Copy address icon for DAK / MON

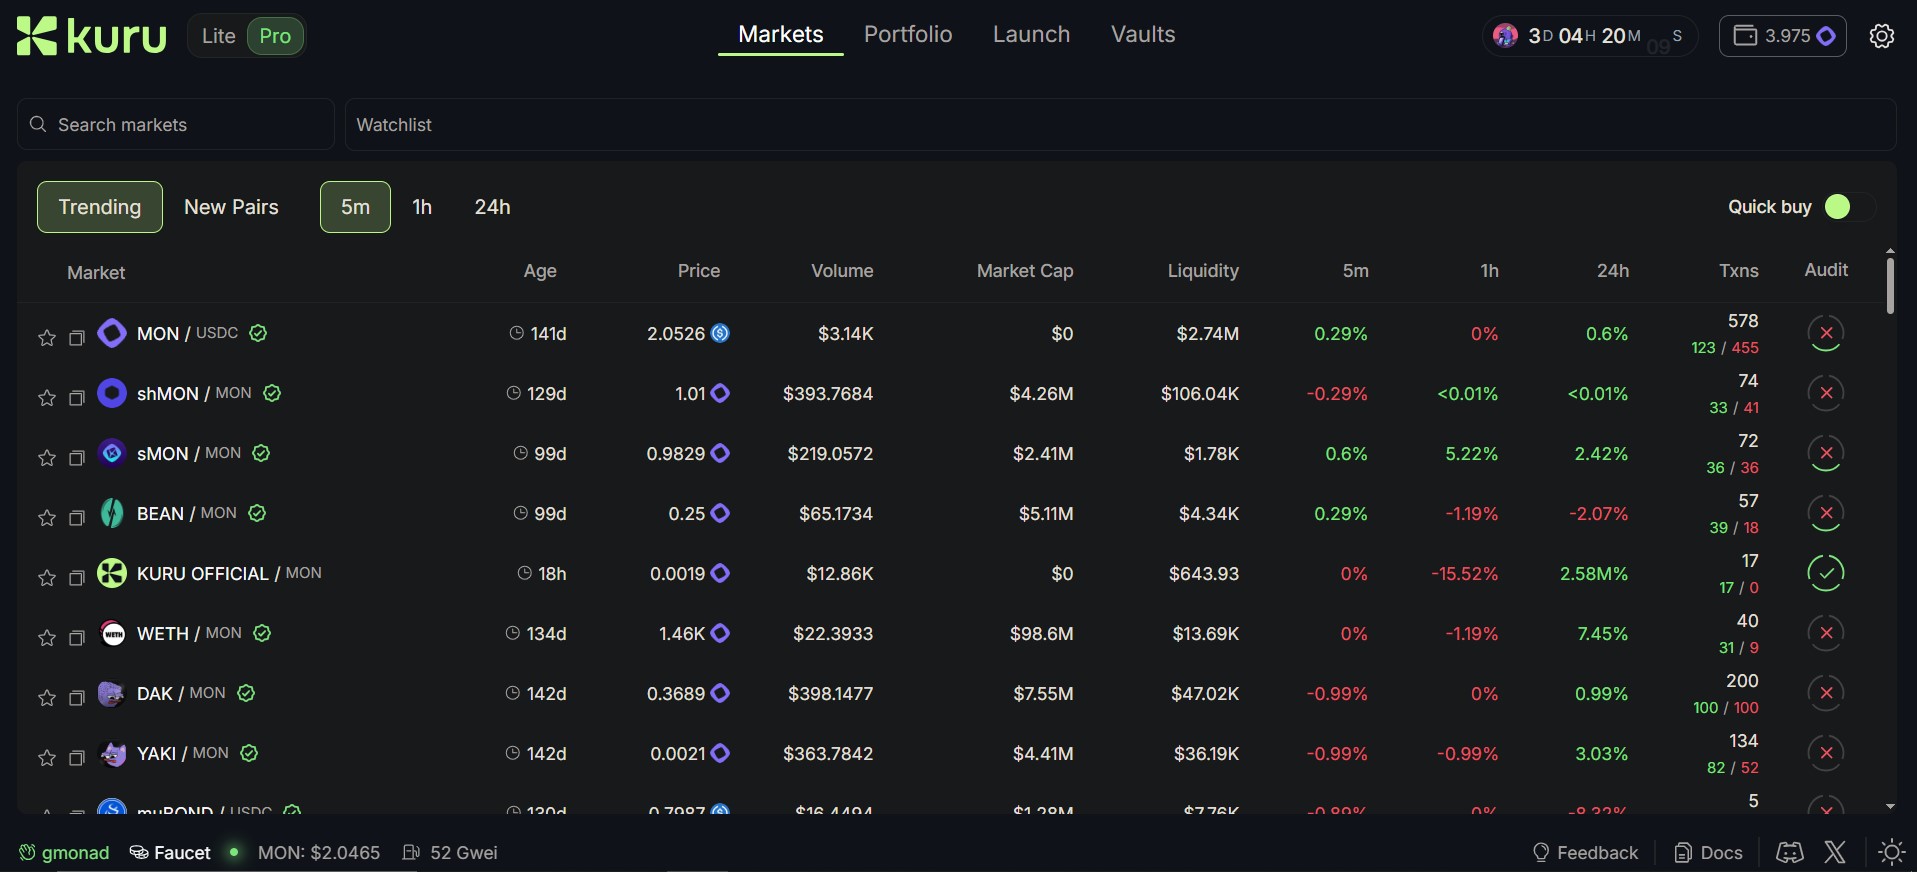click(x=76, y=698)
